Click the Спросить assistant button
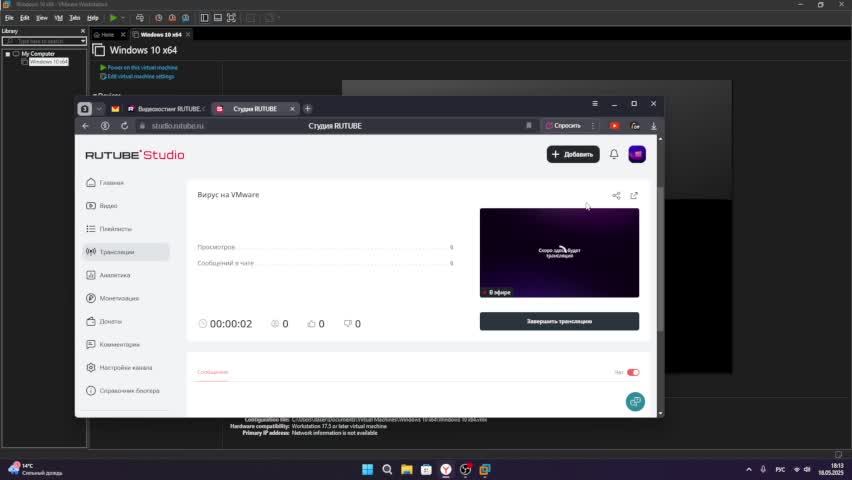This screenshot has height=480, width=852. [563, 126]
